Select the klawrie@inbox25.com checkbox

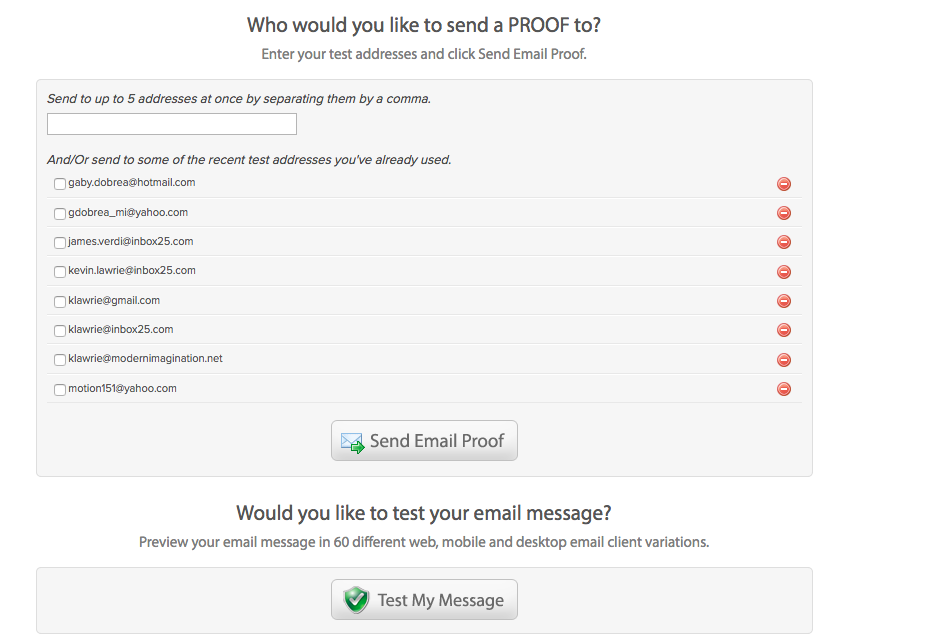[x=60, y=330]
